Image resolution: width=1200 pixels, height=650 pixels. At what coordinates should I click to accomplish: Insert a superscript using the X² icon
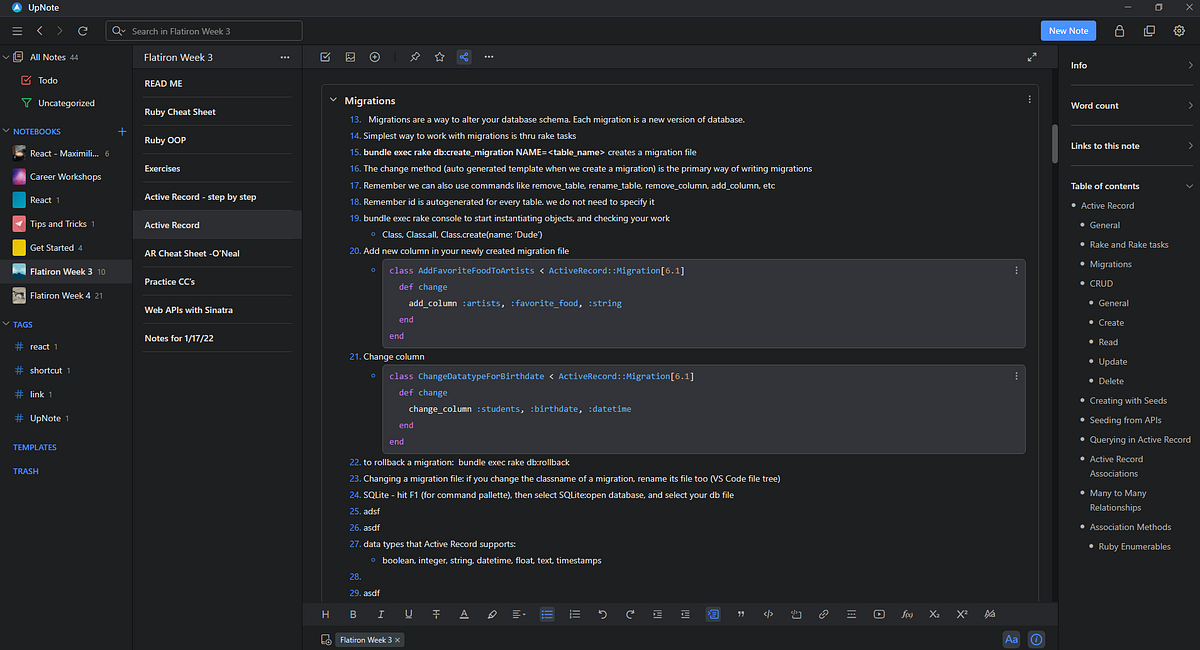(x=961, y=614)
